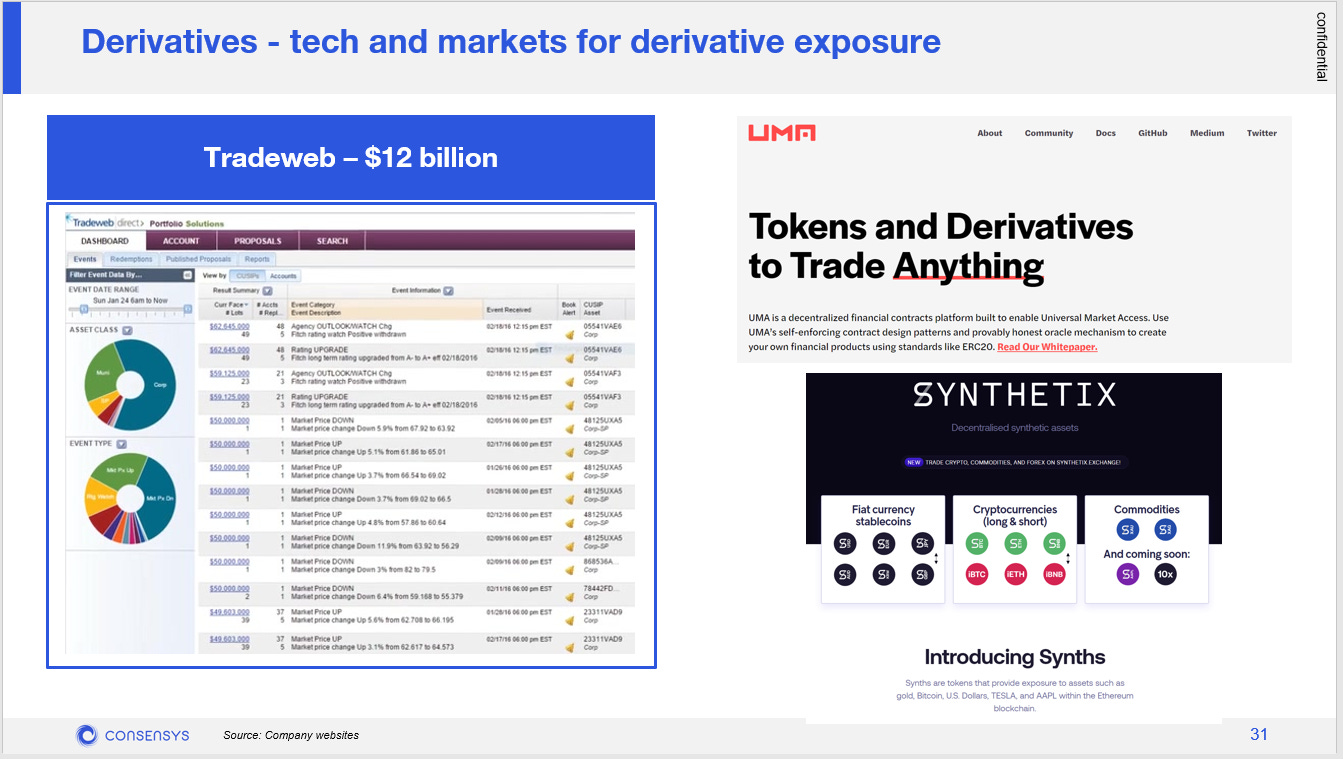Open the Asset Class dropdown arrow
The height and width of the screenshot is (759, 1343).
coord(127,330)
